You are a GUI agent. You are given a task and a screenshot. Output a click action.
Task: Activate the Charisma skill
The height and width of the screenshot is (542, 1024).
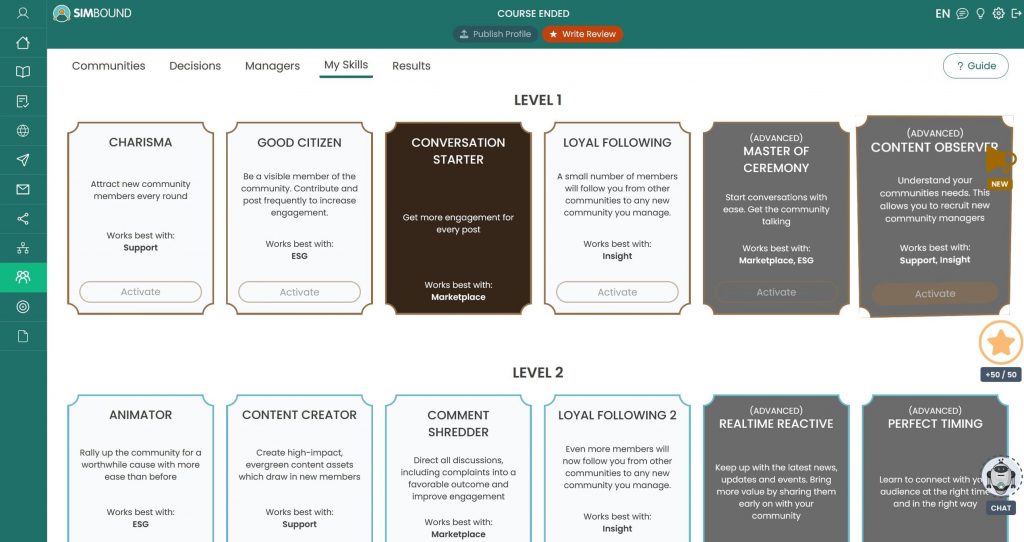coord(141,292)
